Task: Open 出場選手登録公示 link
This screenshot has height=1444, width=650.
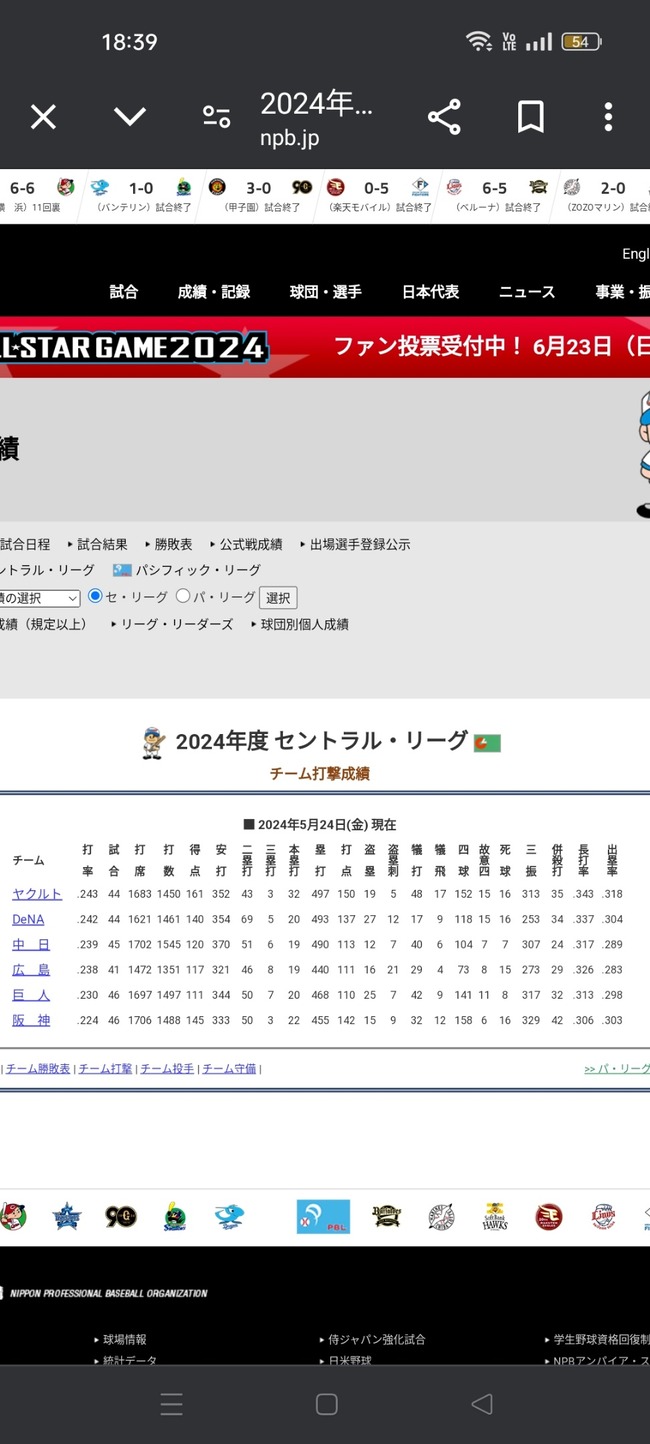Action: click(360, 545)
